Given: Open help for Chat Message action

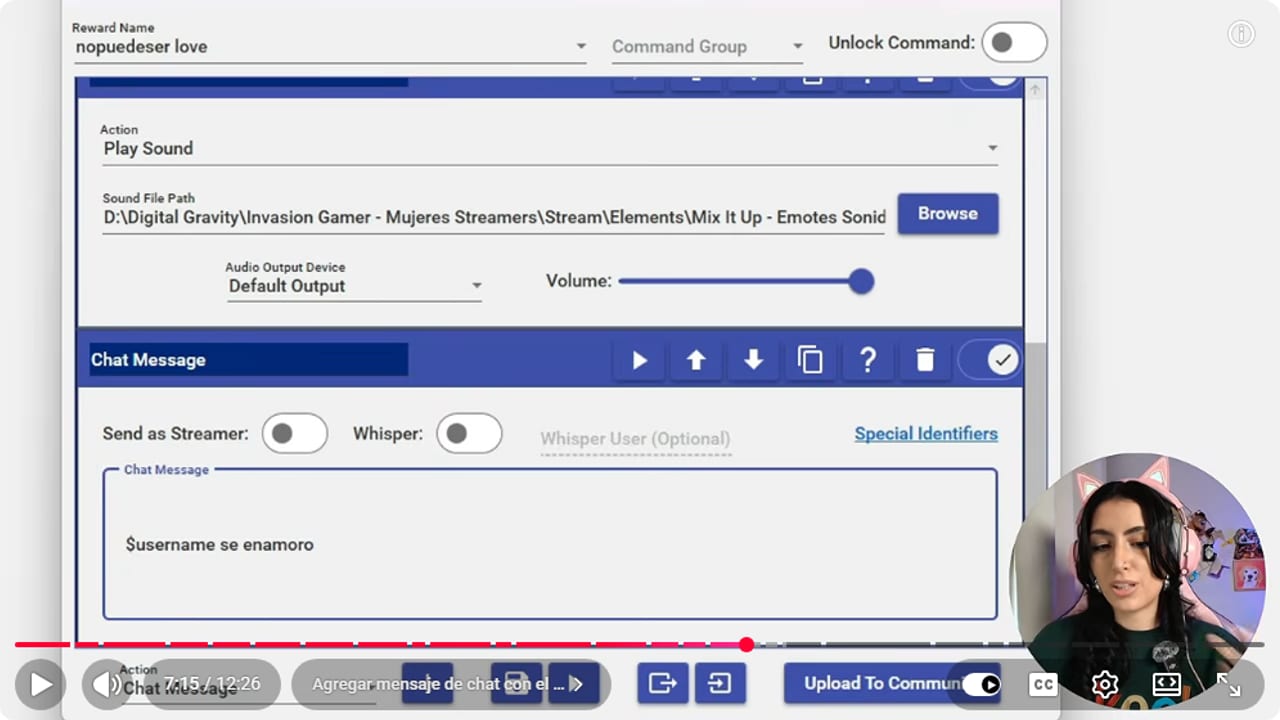Looking at the screenshot, I should (x=868, y=360).
